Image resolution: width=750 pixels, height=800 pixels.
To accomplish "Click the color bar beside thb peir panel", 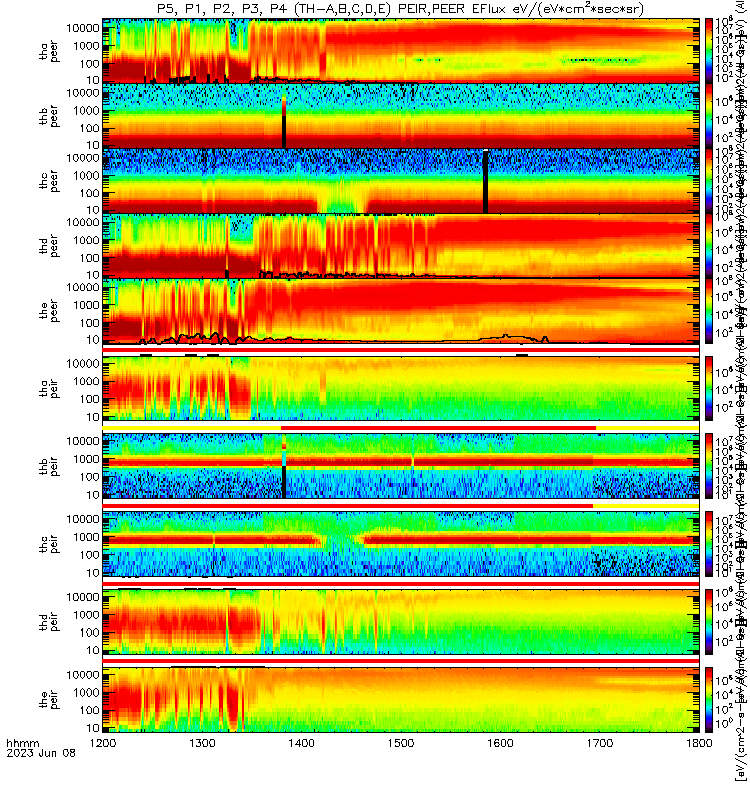I will pos(709,466).
